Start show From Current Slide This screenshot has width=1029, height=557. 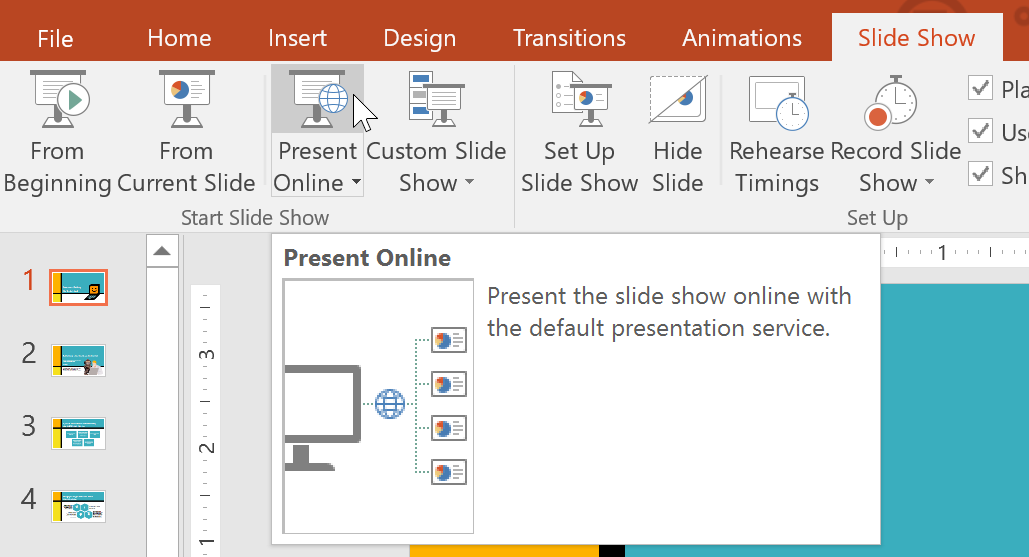tap(186, 101)
